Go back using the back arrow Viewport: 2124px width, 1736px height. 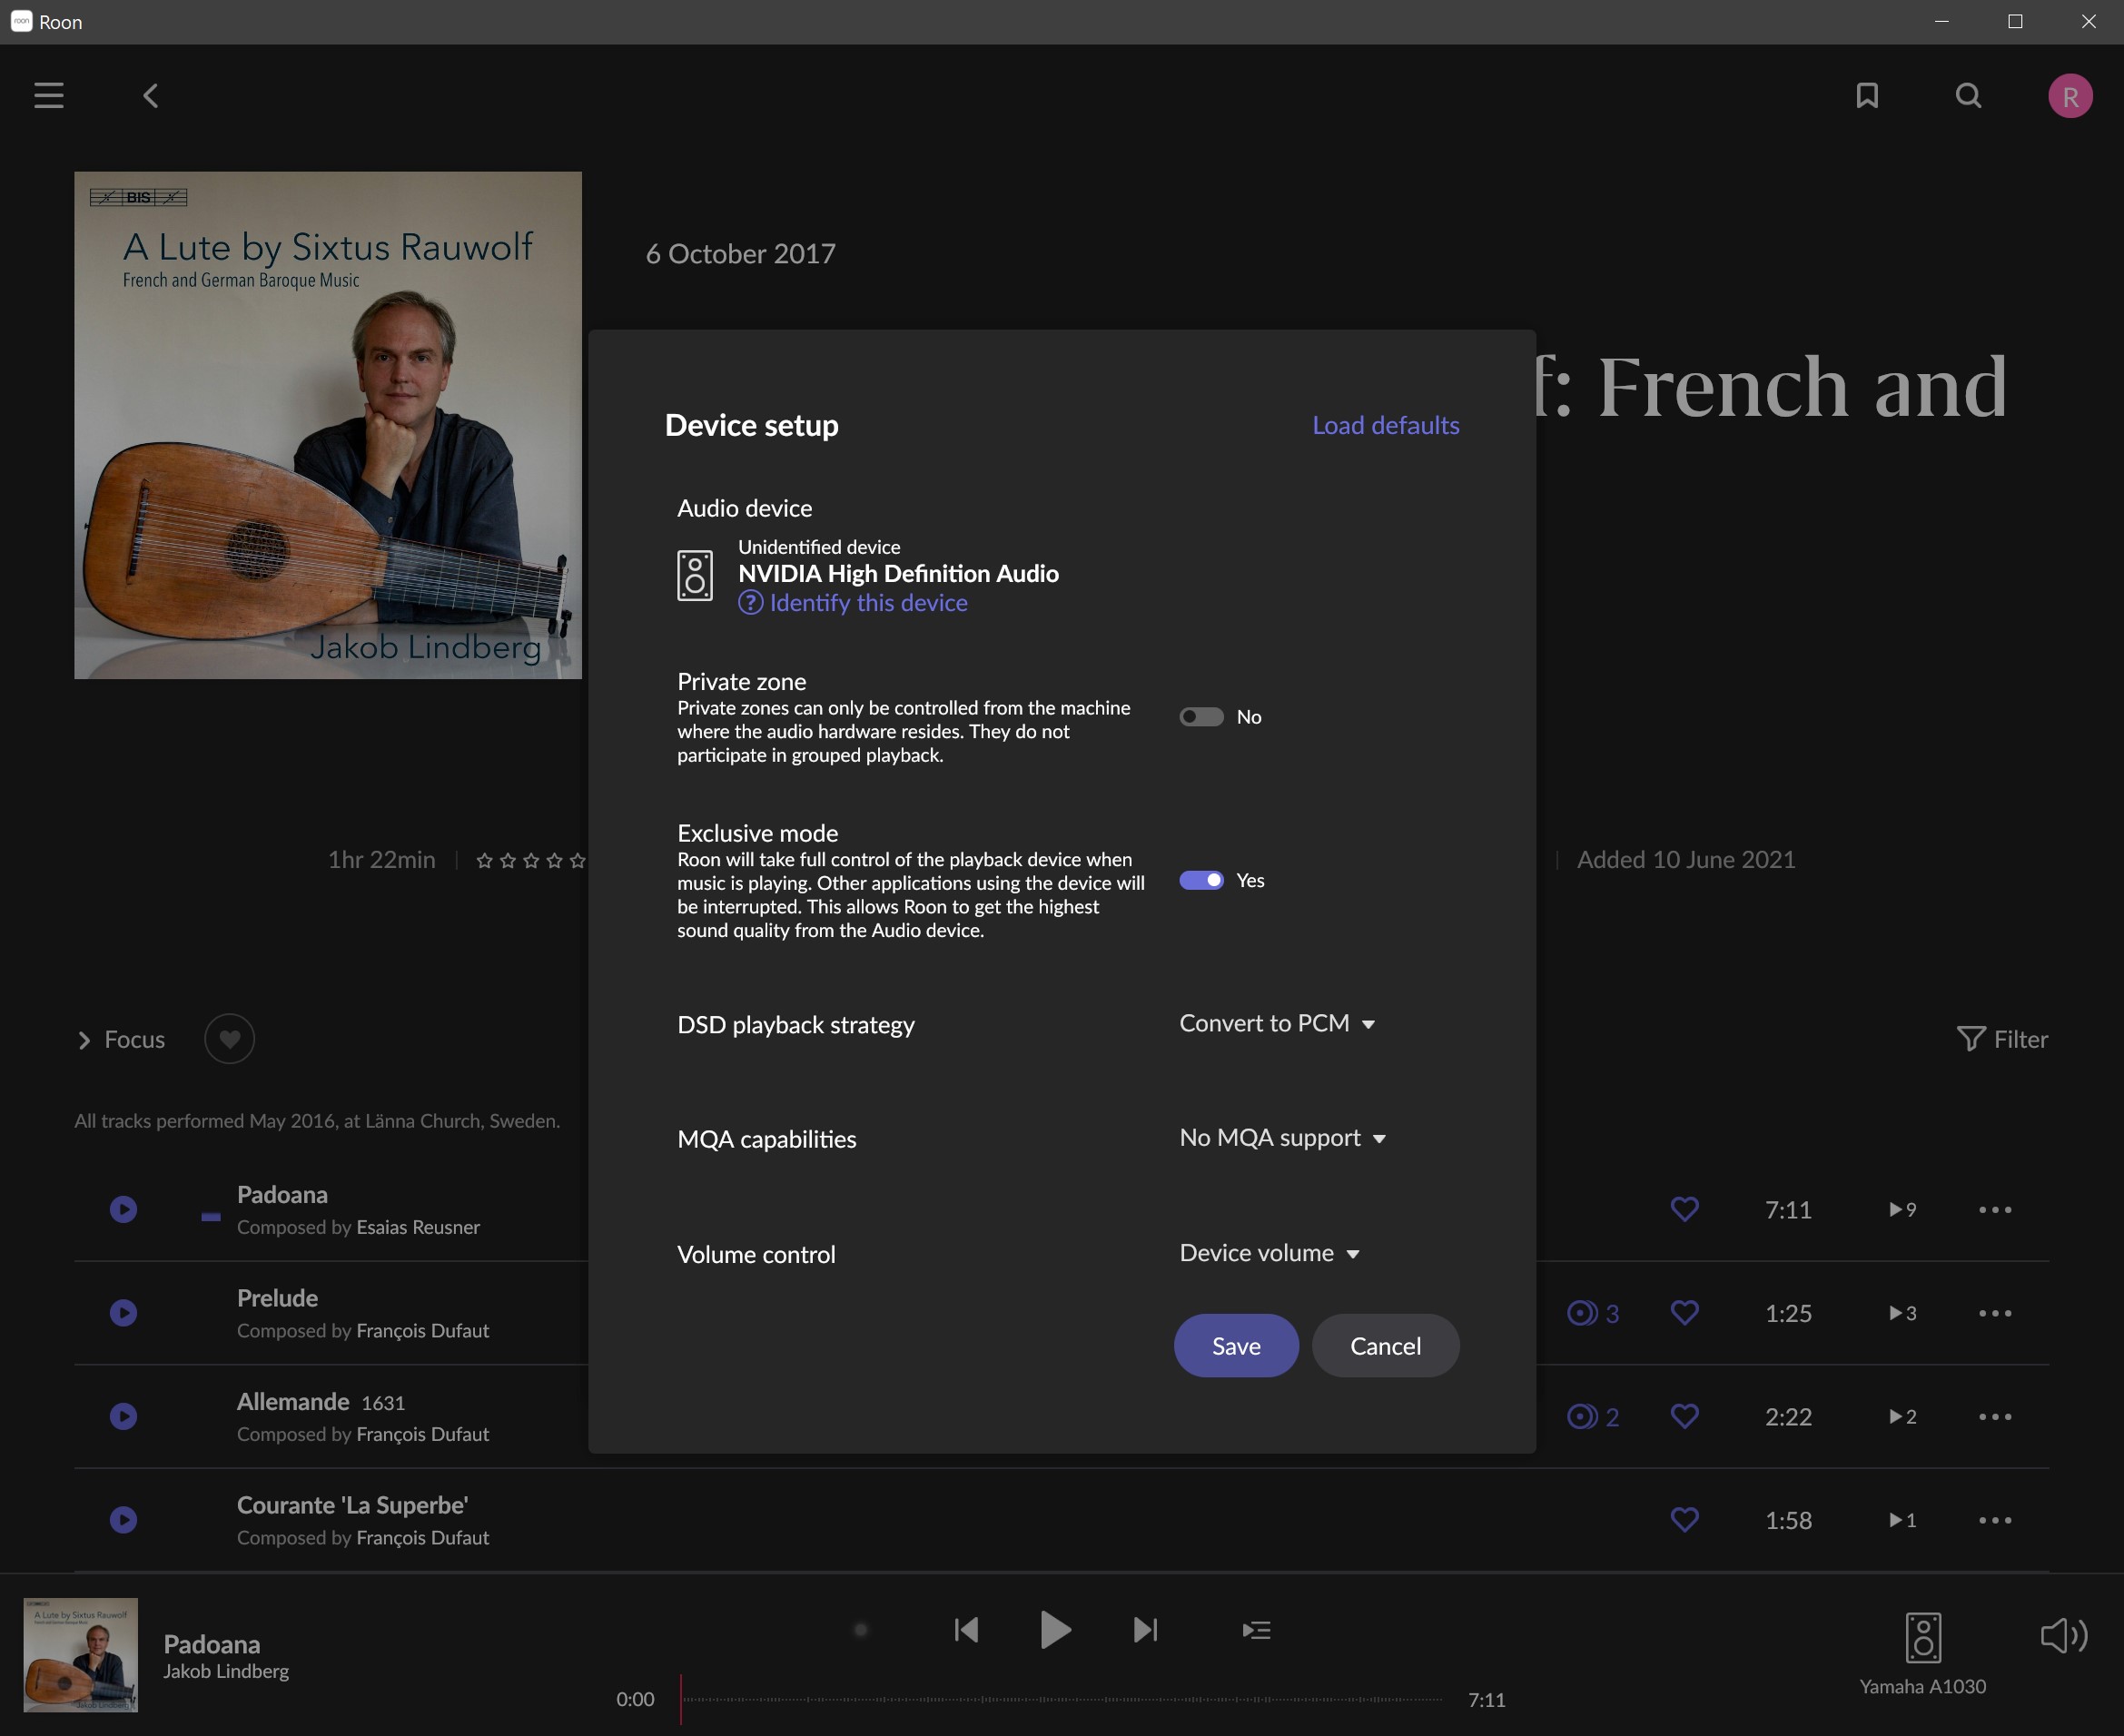click(151, 96)
